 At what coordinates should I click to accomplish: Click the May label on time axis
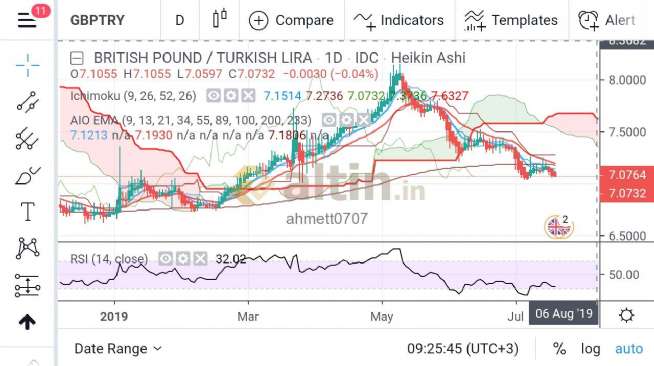381,317
